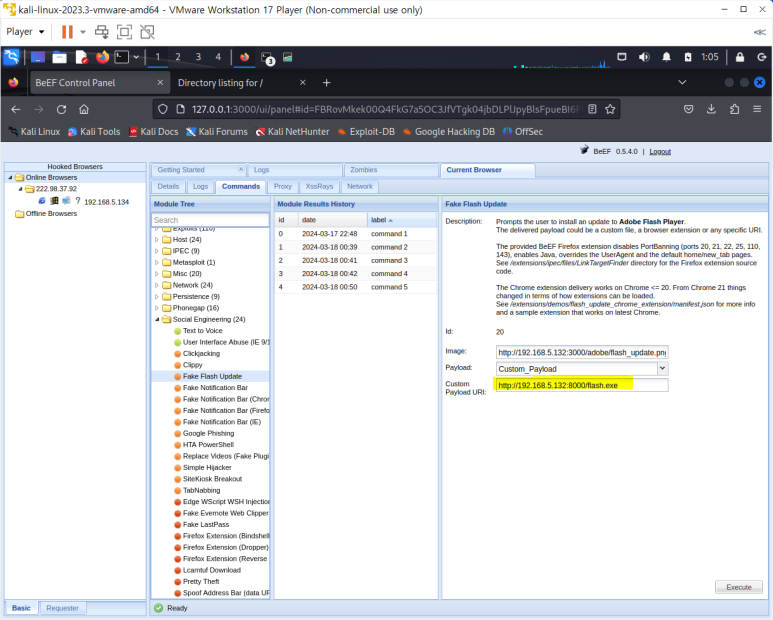773x620 pixels.
Task: Click the VMware unity mode icon
Action: click(x=147, y=32)
